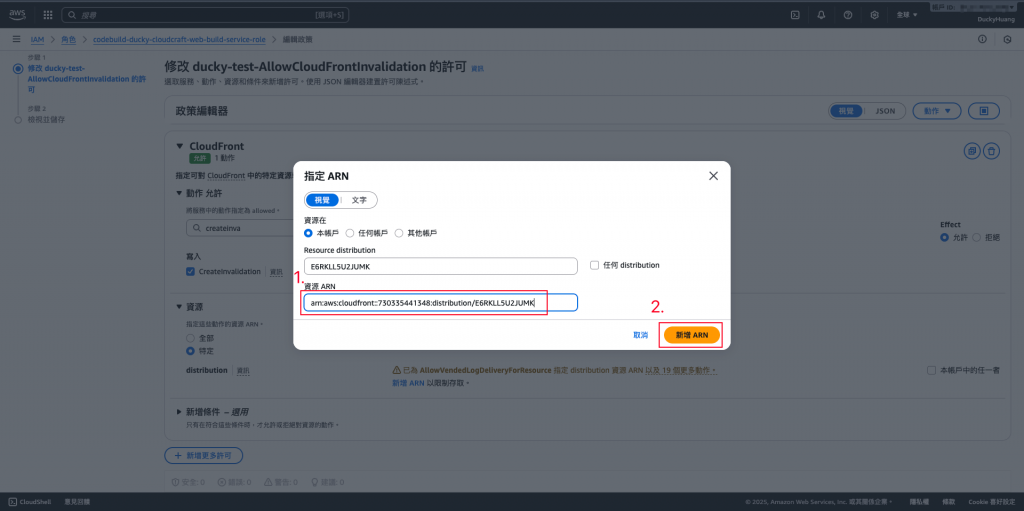Go to the IAM breadcrumb
This screenshot has height=511, width=1024.
pos(37,40)
